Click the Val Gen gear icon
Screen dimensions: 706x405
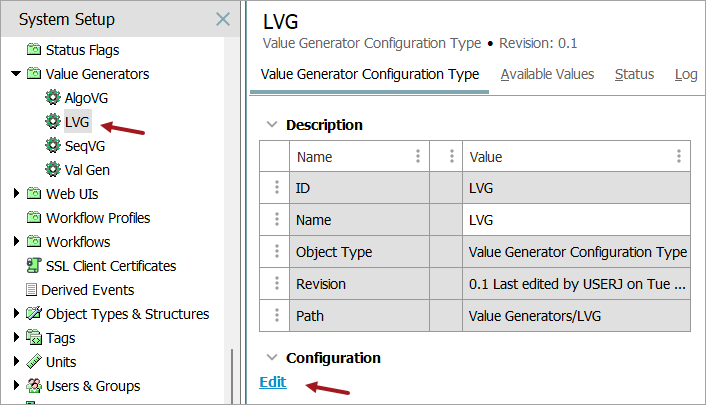click(53, 169)
